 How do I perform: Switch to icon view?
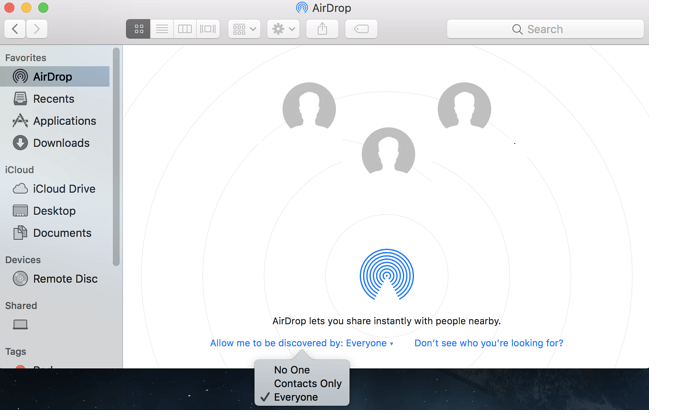click(138, 29)
